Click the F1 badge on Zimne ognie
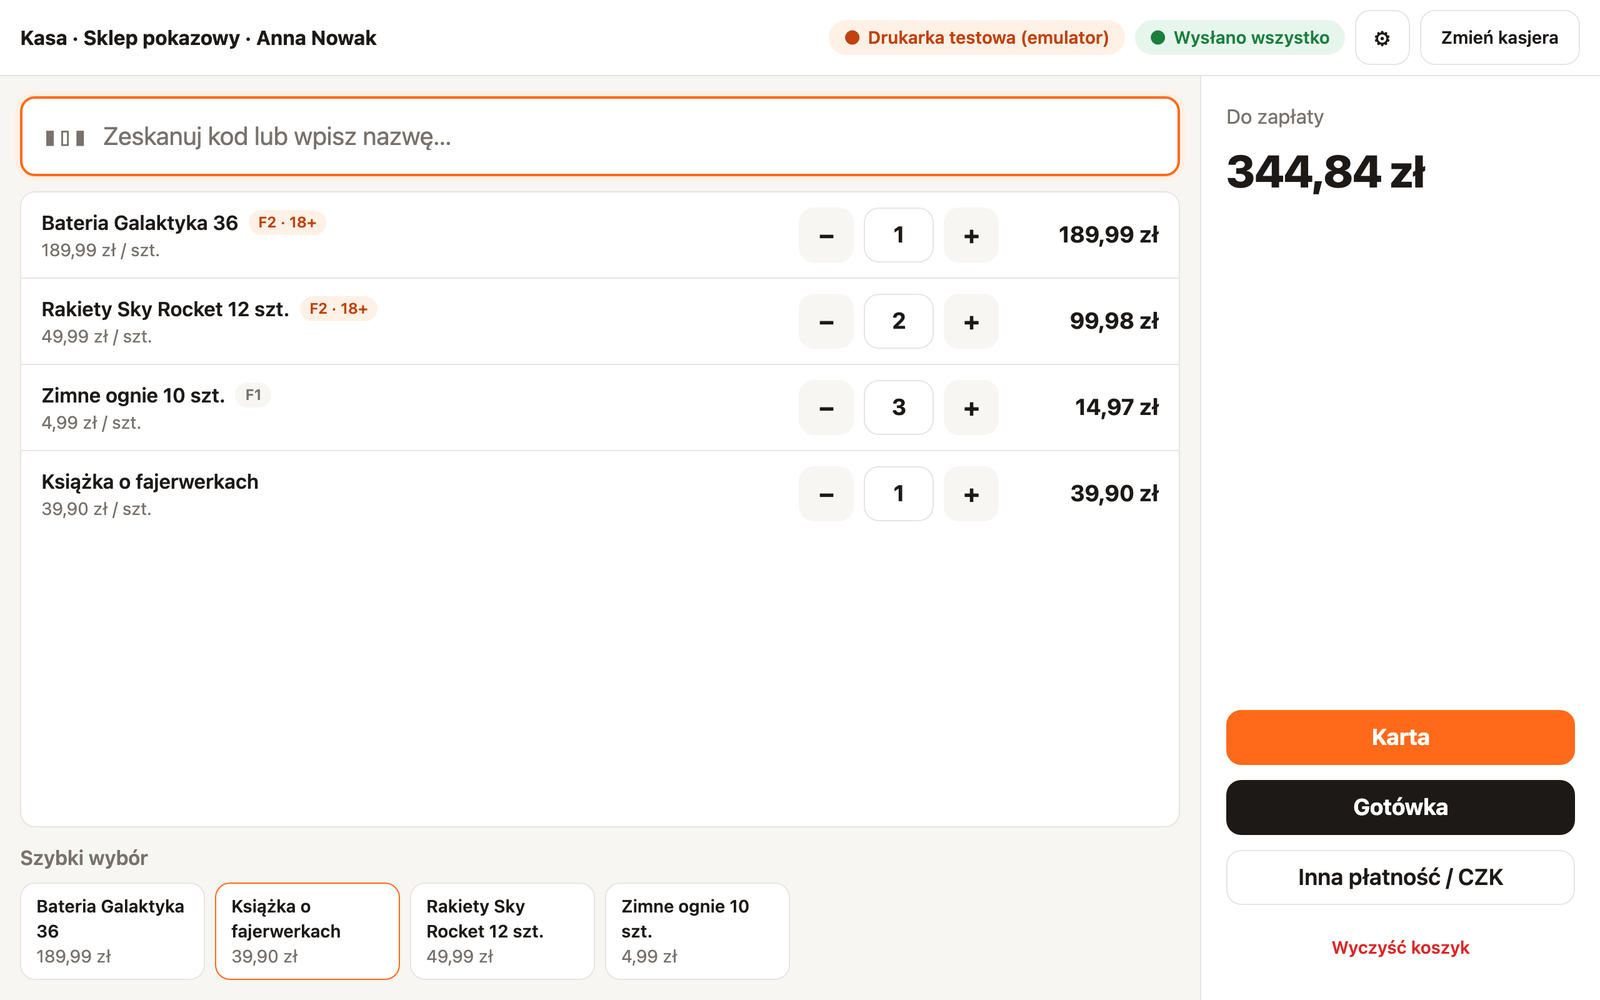Screen dimensions: 1600x1000 click(x=253, y=395)
